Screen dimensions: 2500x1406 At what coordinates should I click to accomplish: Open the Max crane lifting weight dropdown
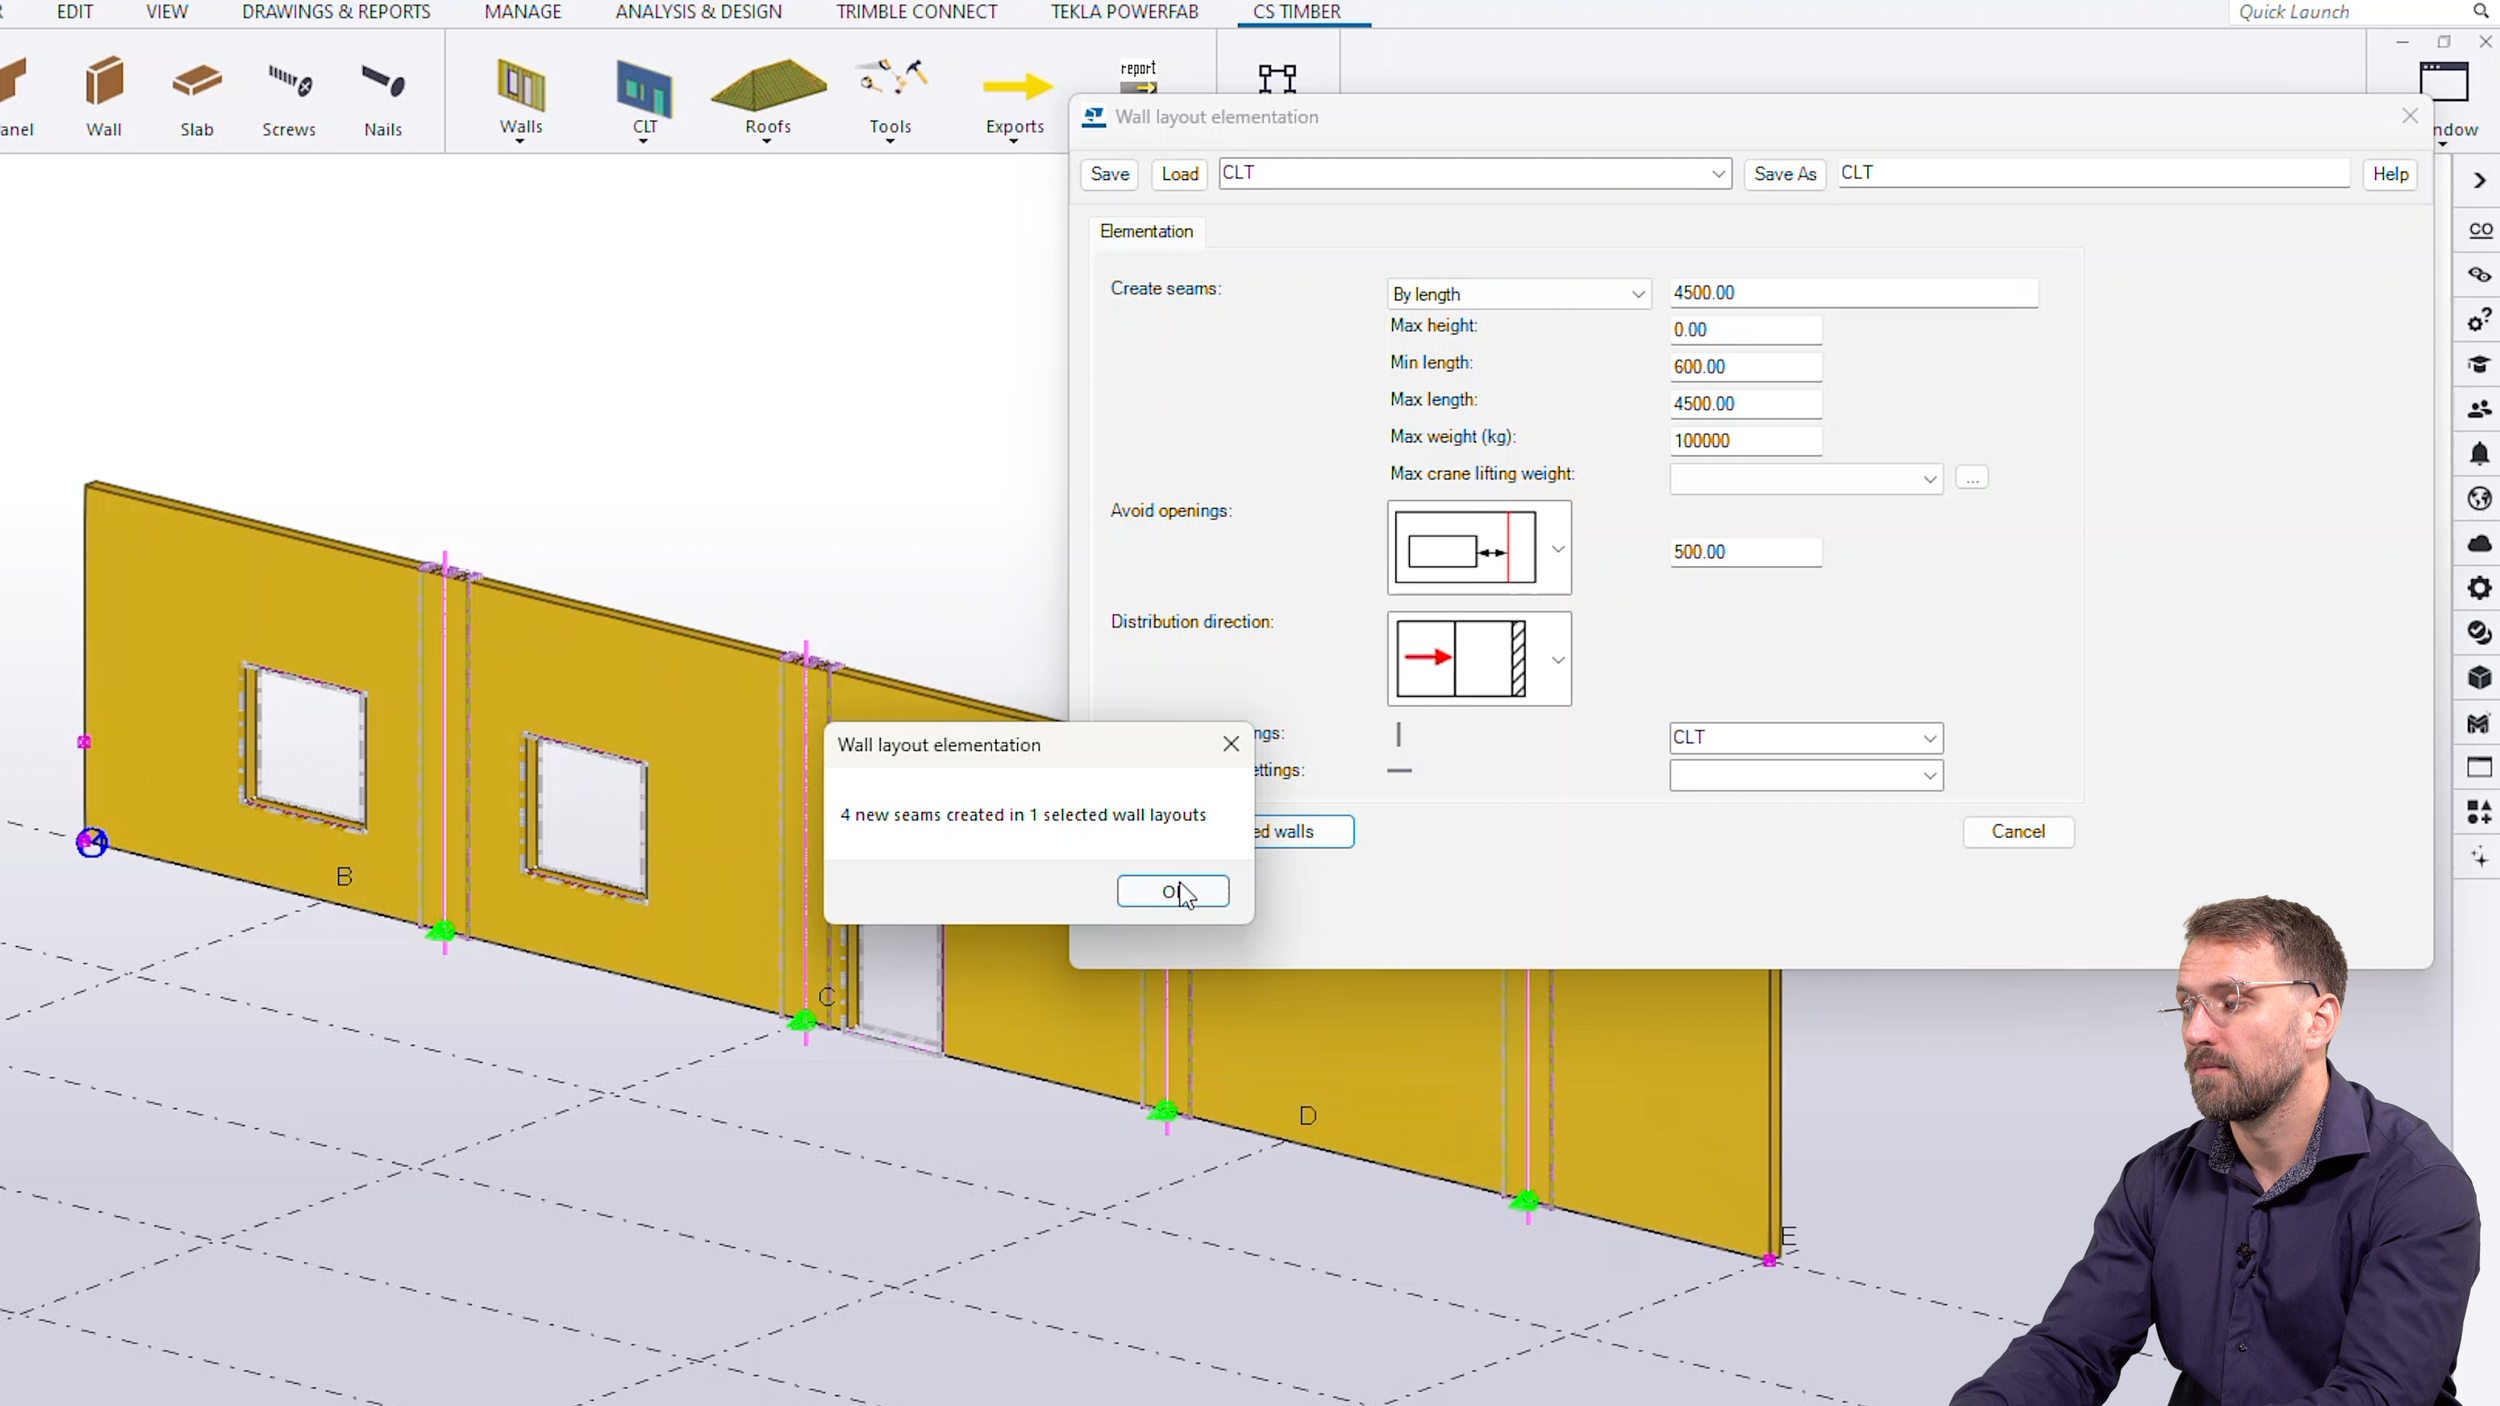click(x=1806, y=479)
